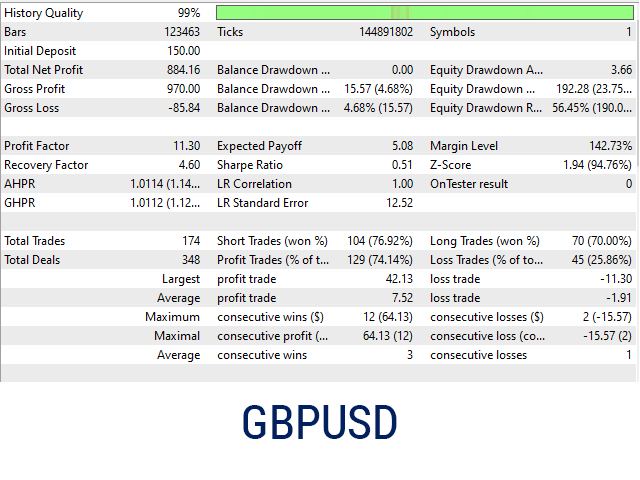Click the Bars value 123463
Screen dimensions: 640x480
click(182, 32)
